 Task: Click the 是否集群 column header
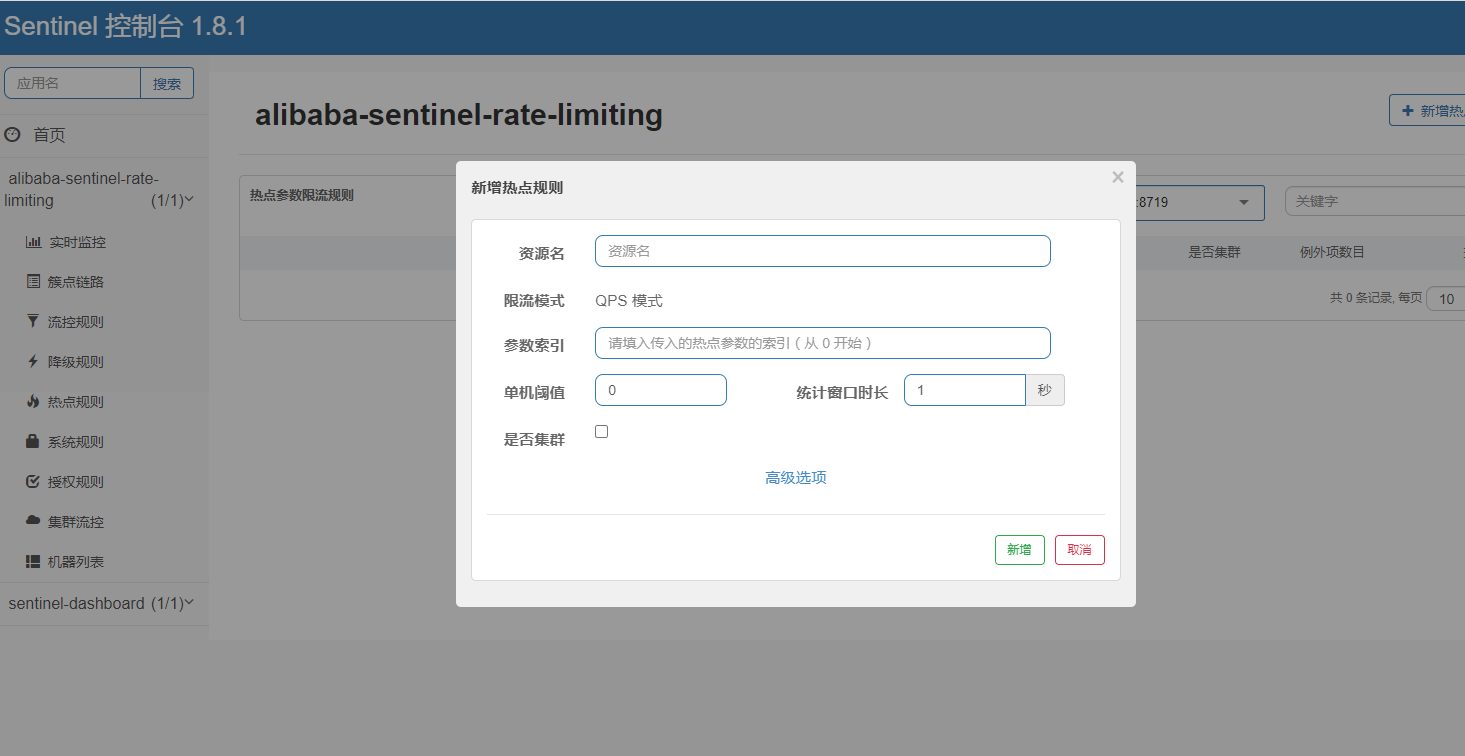pyautogui.click(x=1214, y=252)
